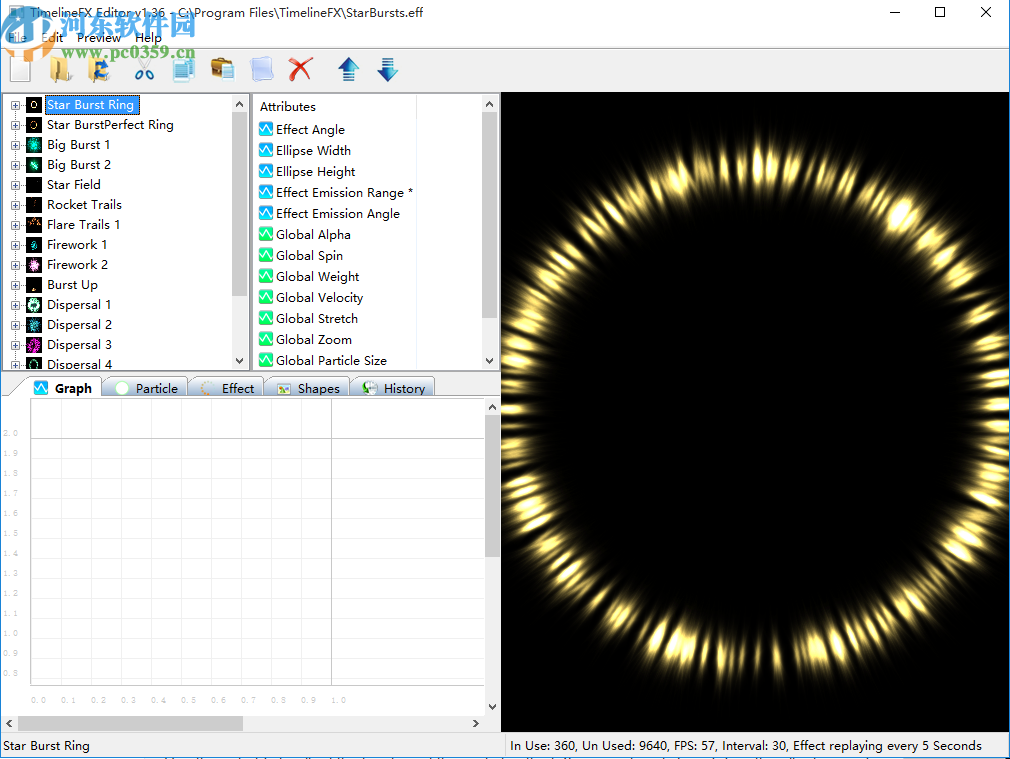Image resolution: width=1010 pixels, height=759 pixels.
Task: Open the Preview menu
Action: tap(99, 38)
